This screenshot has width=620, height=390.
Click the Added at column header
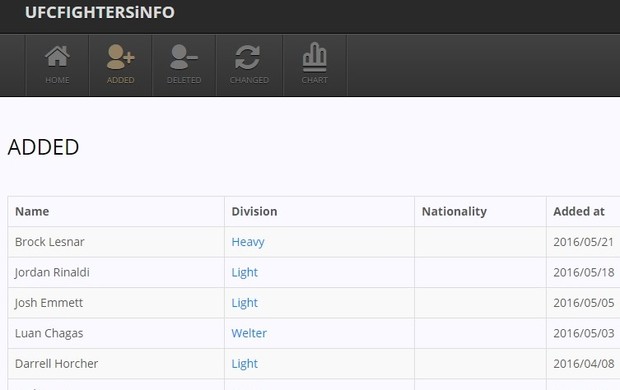(x=583, y=212)
